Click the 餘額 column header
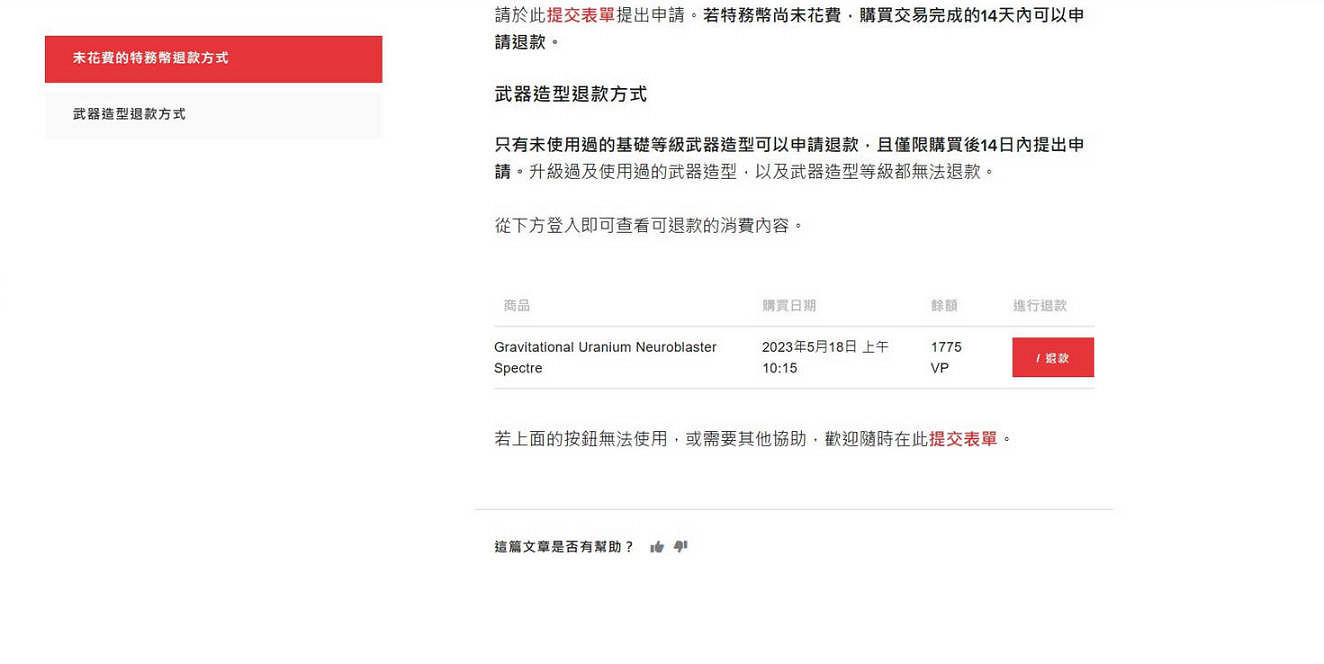 [944, 306]
